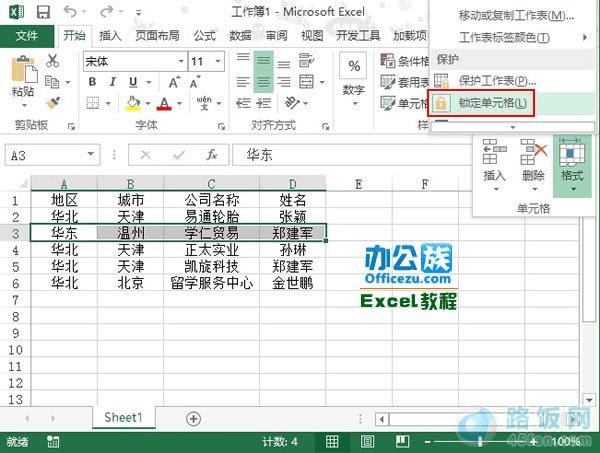Enable Wrap Text

tap(307, 60)
